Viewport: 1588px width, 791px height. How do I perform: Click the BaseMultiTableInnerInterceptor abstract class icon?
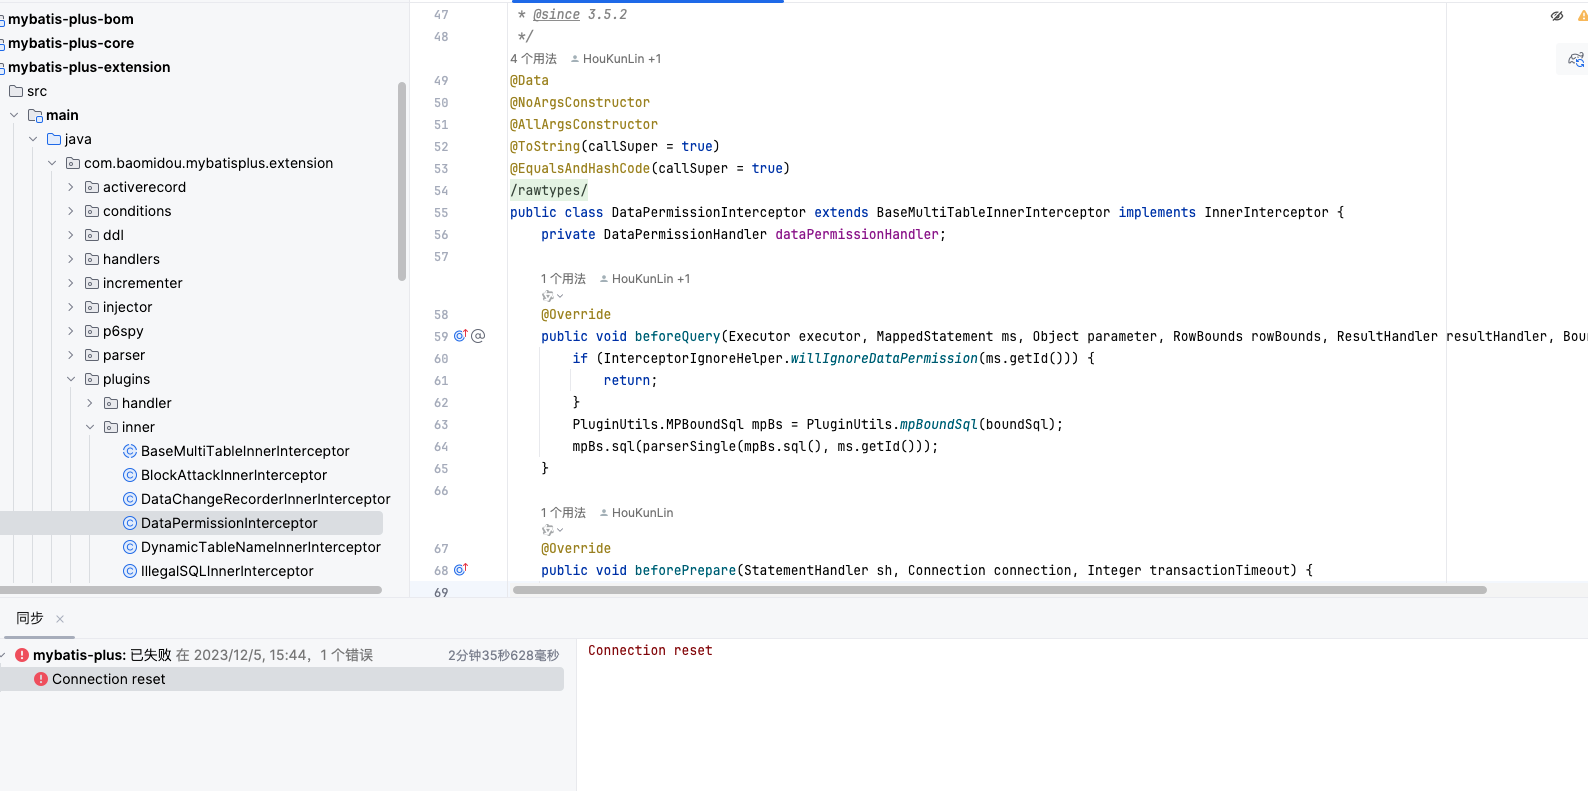(130, 451)
